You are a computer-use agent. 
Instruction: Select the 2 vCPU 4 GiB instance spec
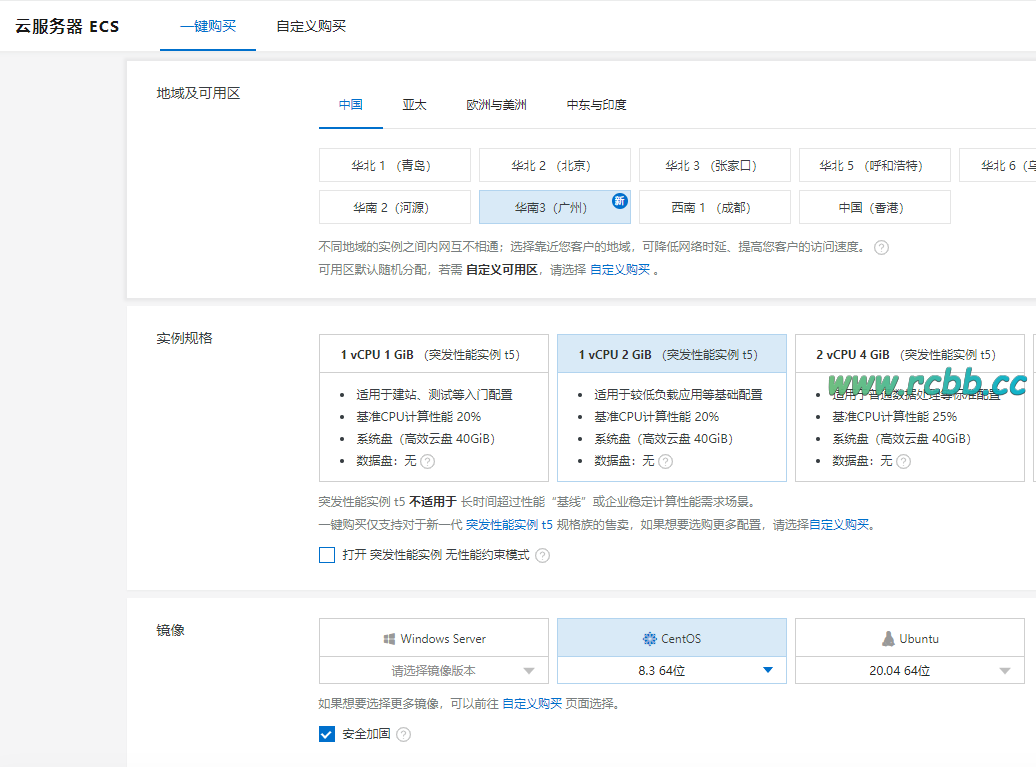point(909,408)
